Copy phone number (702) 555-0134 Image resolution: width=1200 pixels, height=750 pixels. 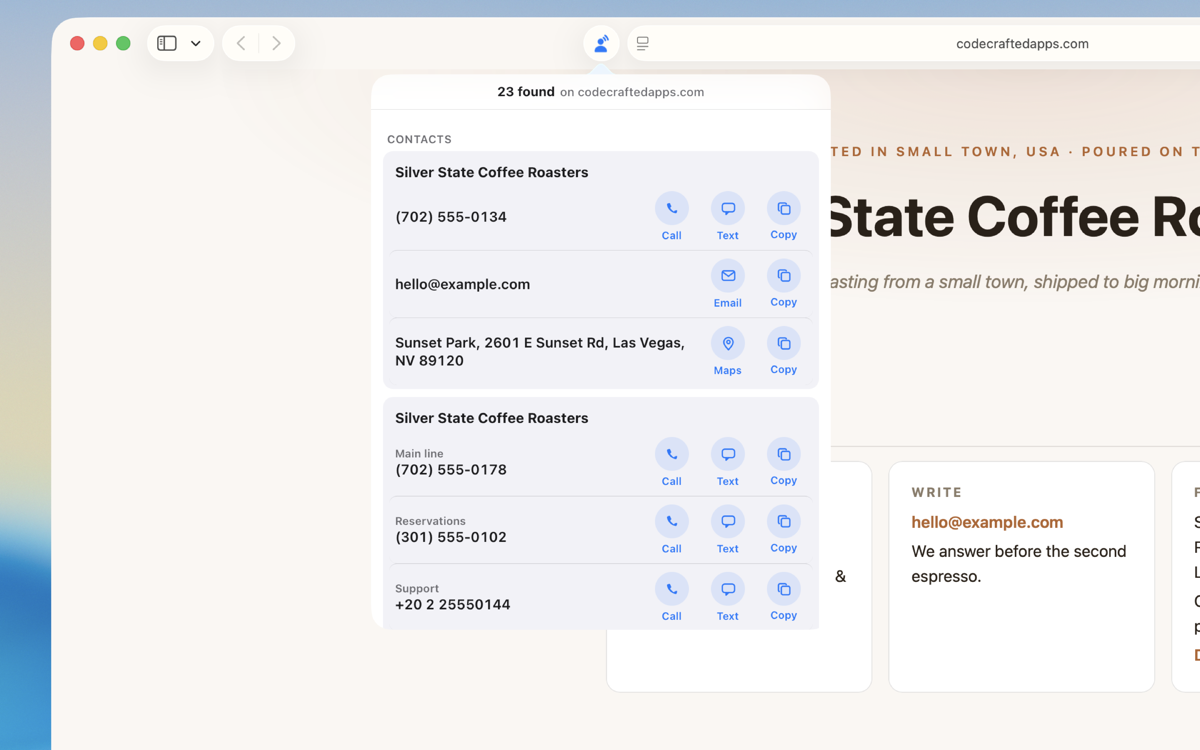point(784,217)
